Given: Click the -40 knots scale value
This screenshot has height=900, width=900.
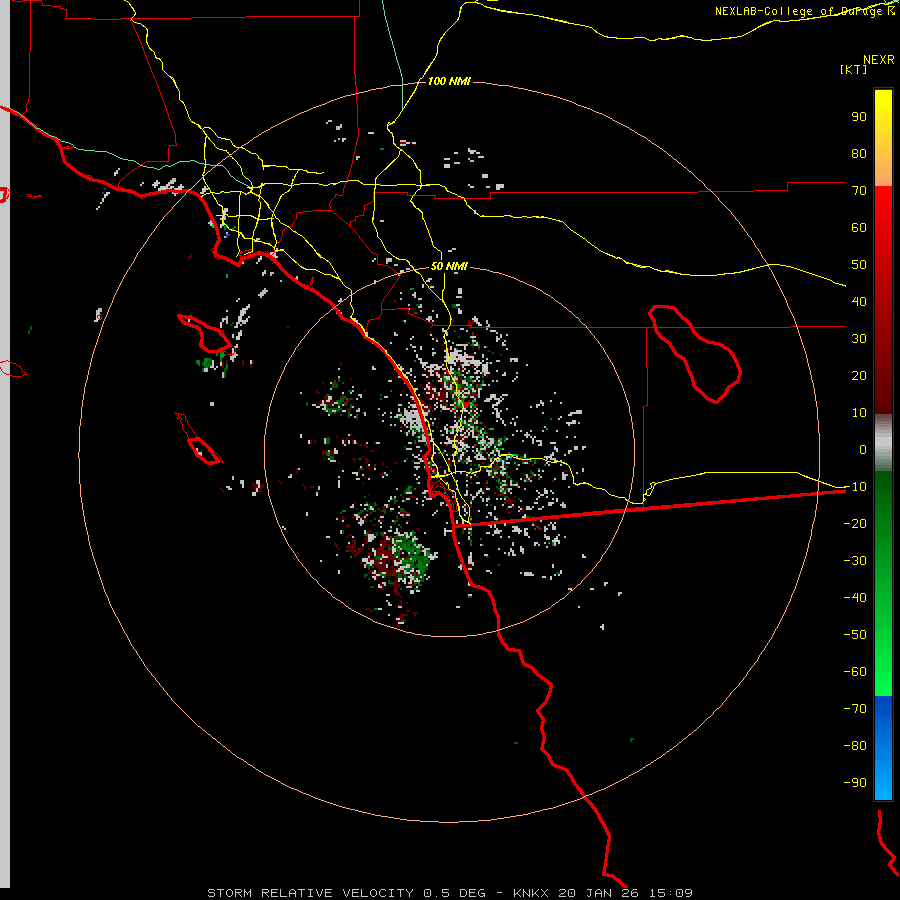Looking at the screenshot, I should tap(855, 598).
